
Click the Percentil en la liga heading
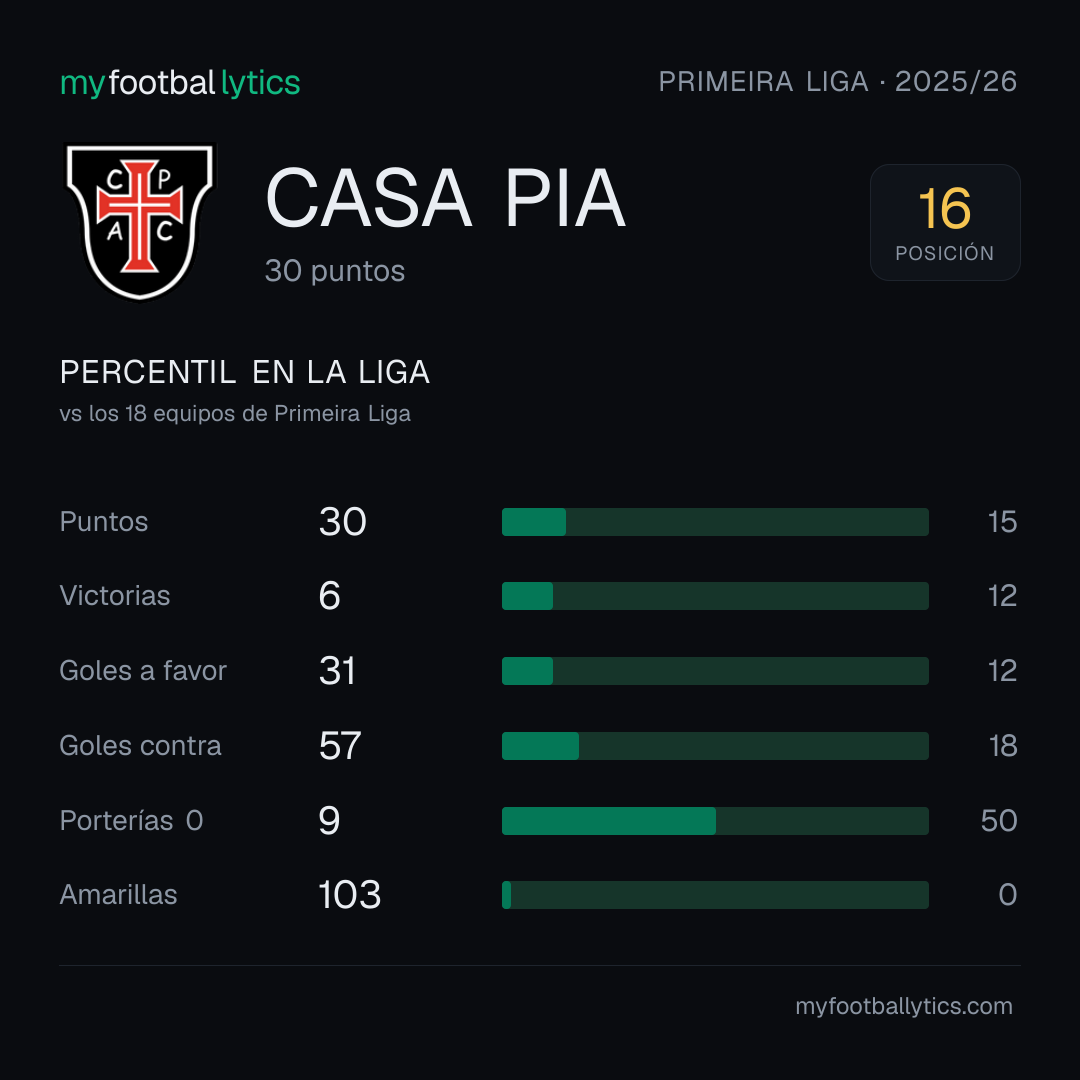point(245,373)
